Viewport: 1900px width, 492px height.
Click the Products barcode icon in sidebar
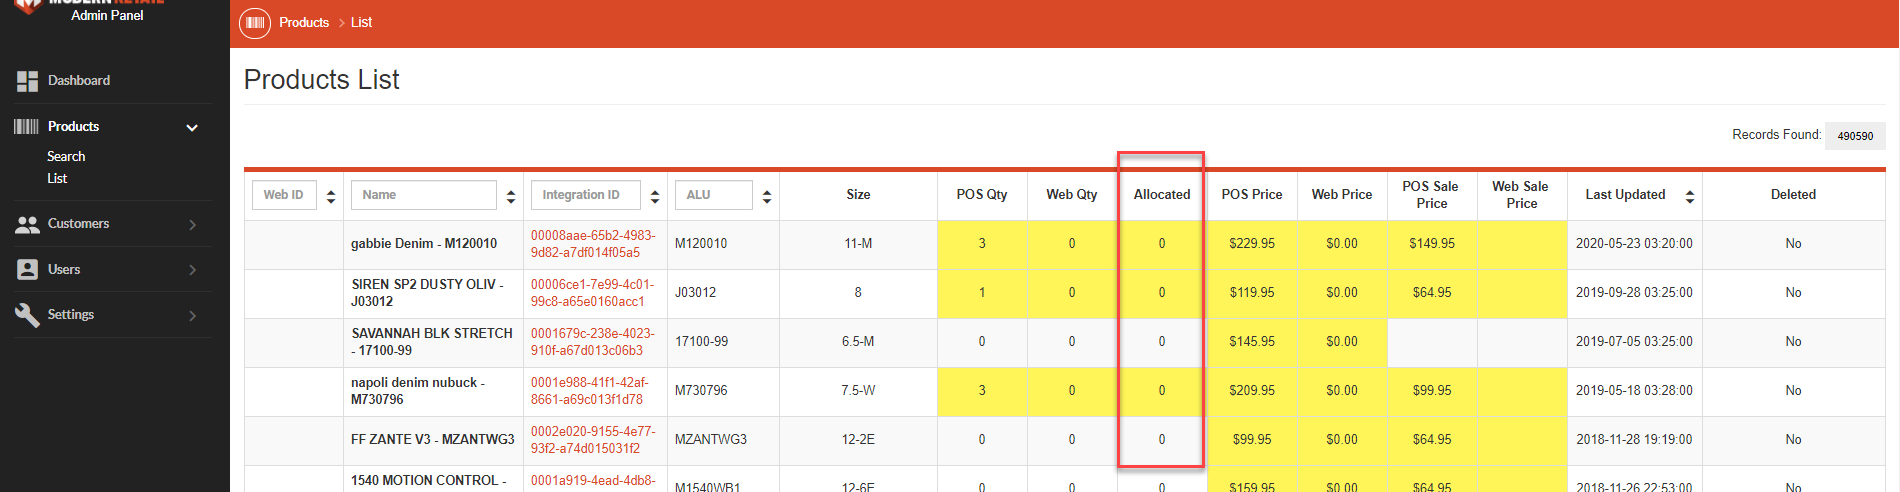pyautogui.click(x=26, y=126)
